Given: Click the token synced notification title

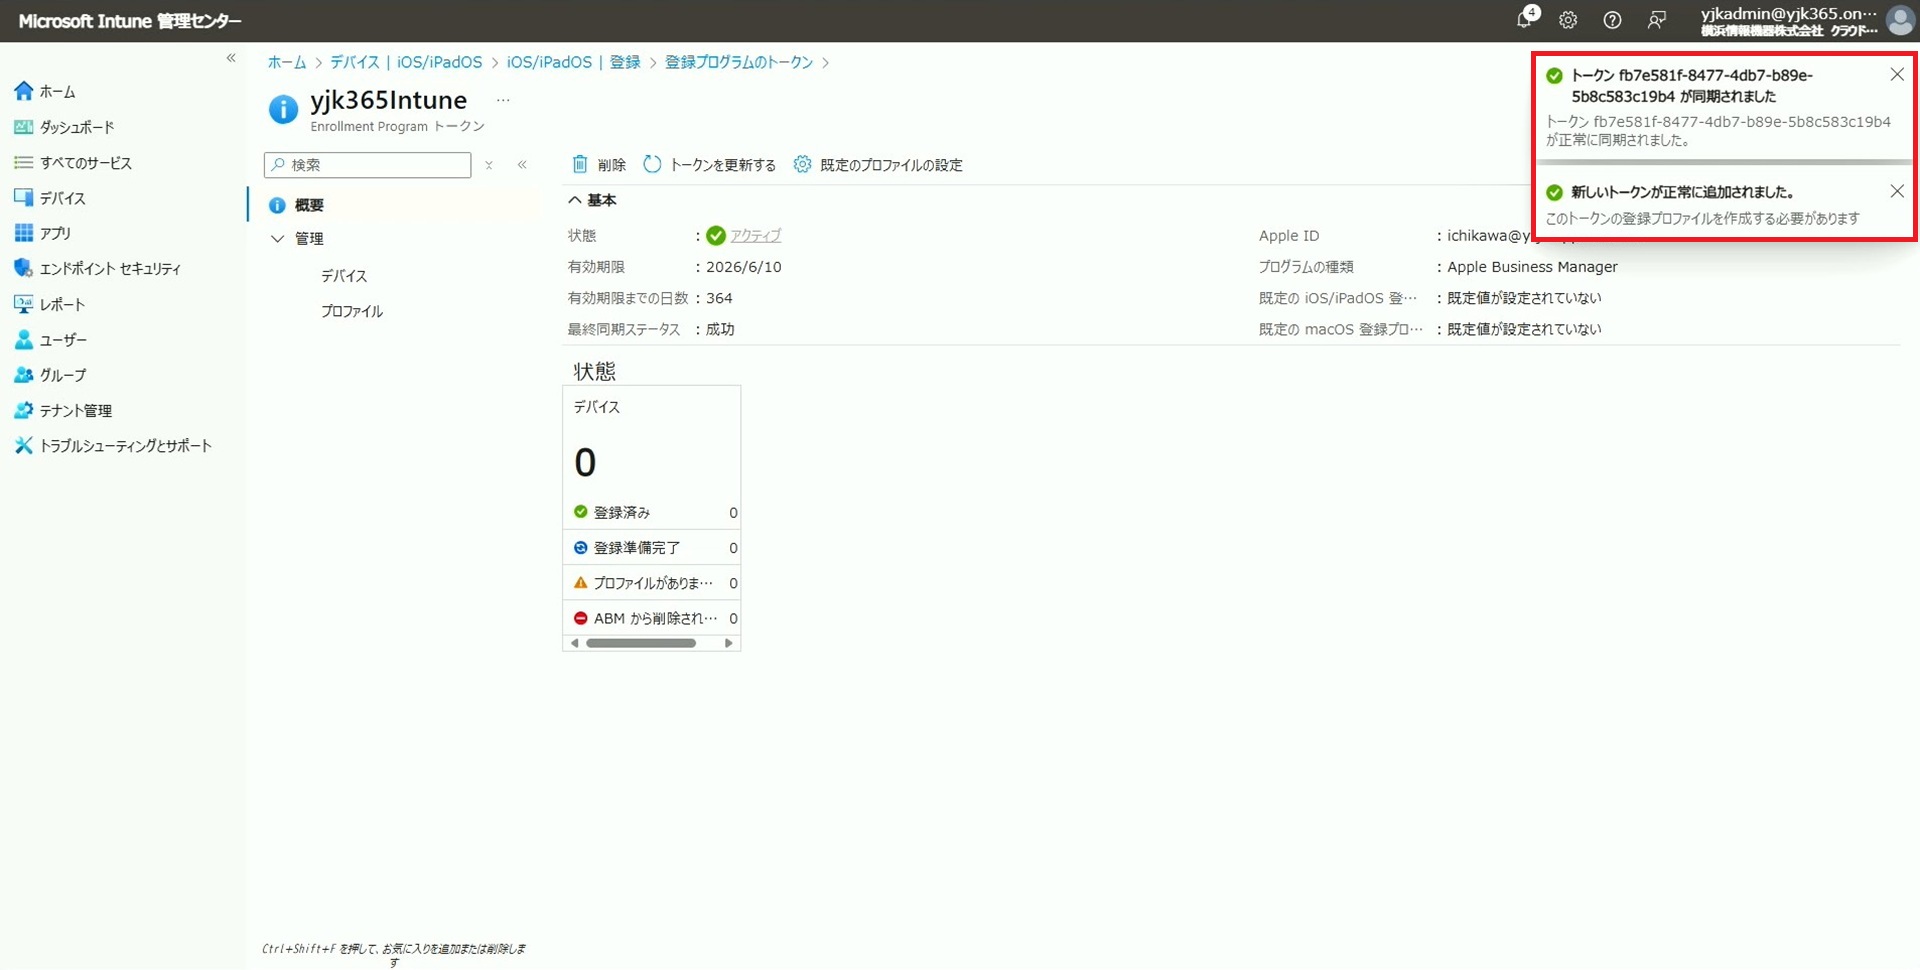Looking at the screenshot, I should coord(1691,86).
